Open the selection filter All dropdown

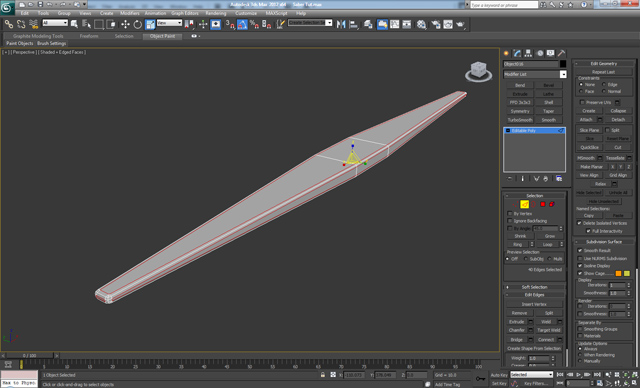(55, 23)
